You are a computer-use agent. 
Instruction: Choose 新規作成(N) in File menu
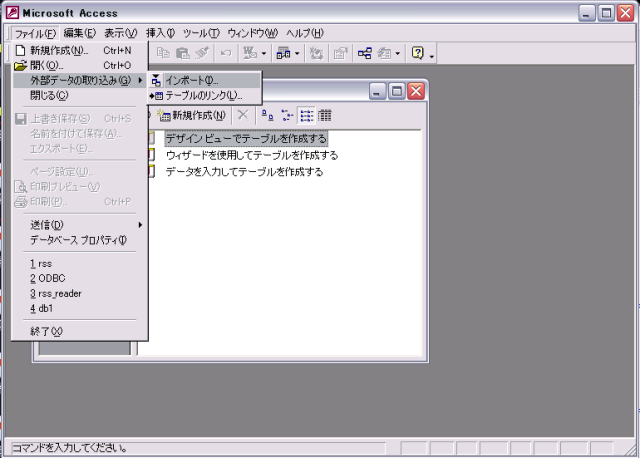[80, 50]
